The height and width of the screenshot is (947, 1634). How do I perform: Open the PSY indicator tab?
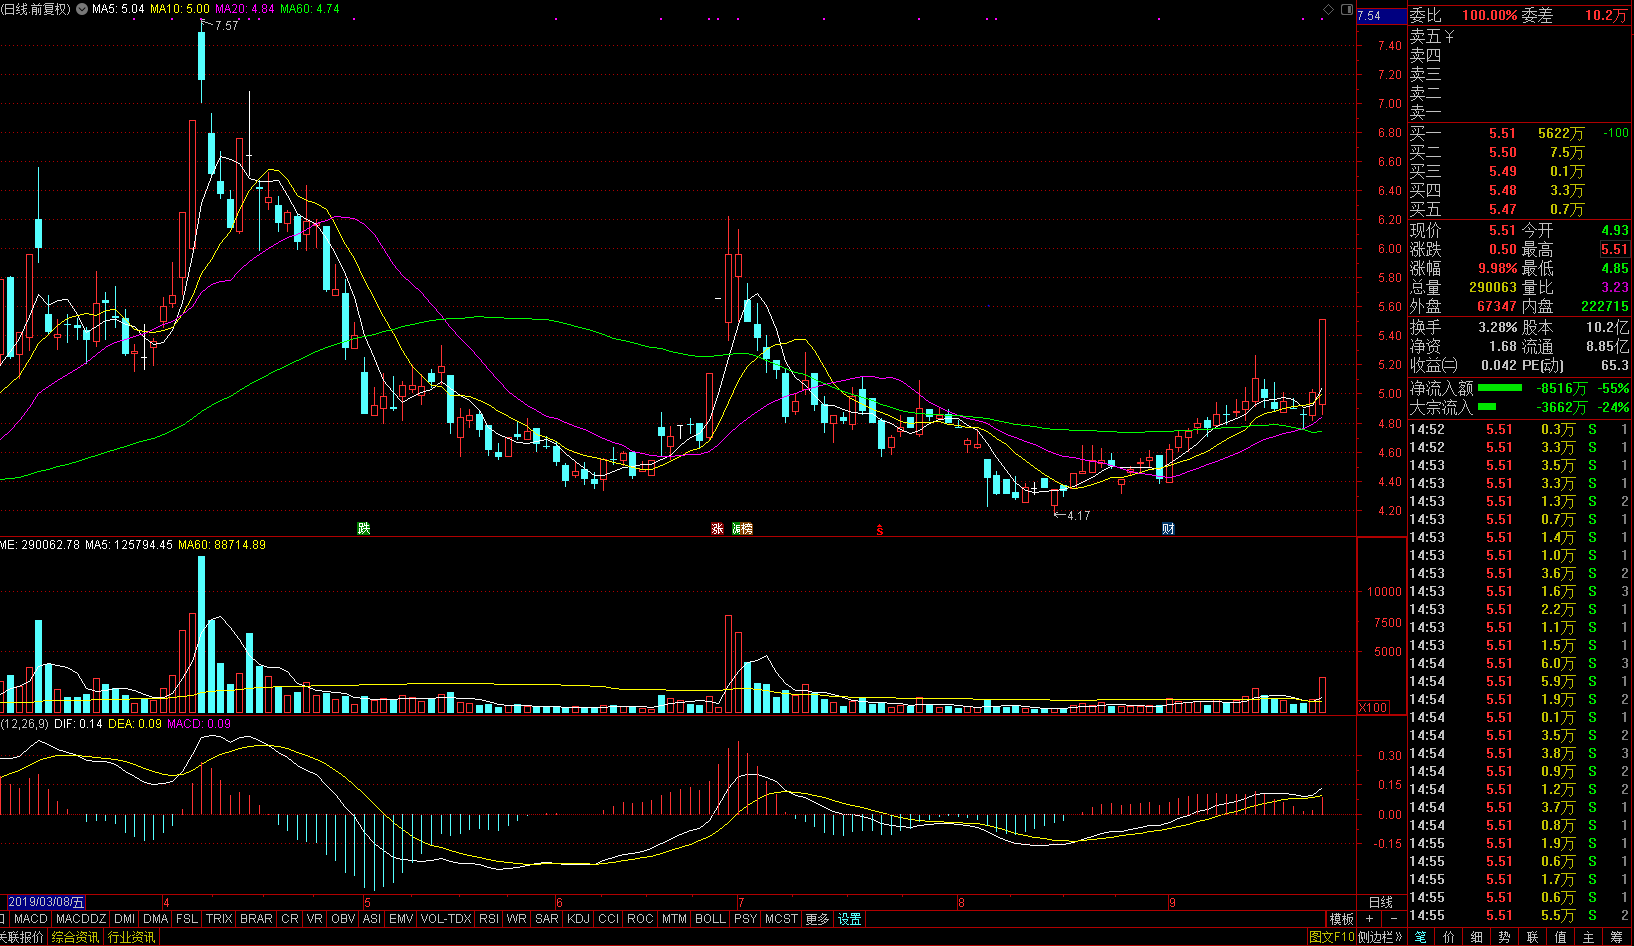pos(746,919)
